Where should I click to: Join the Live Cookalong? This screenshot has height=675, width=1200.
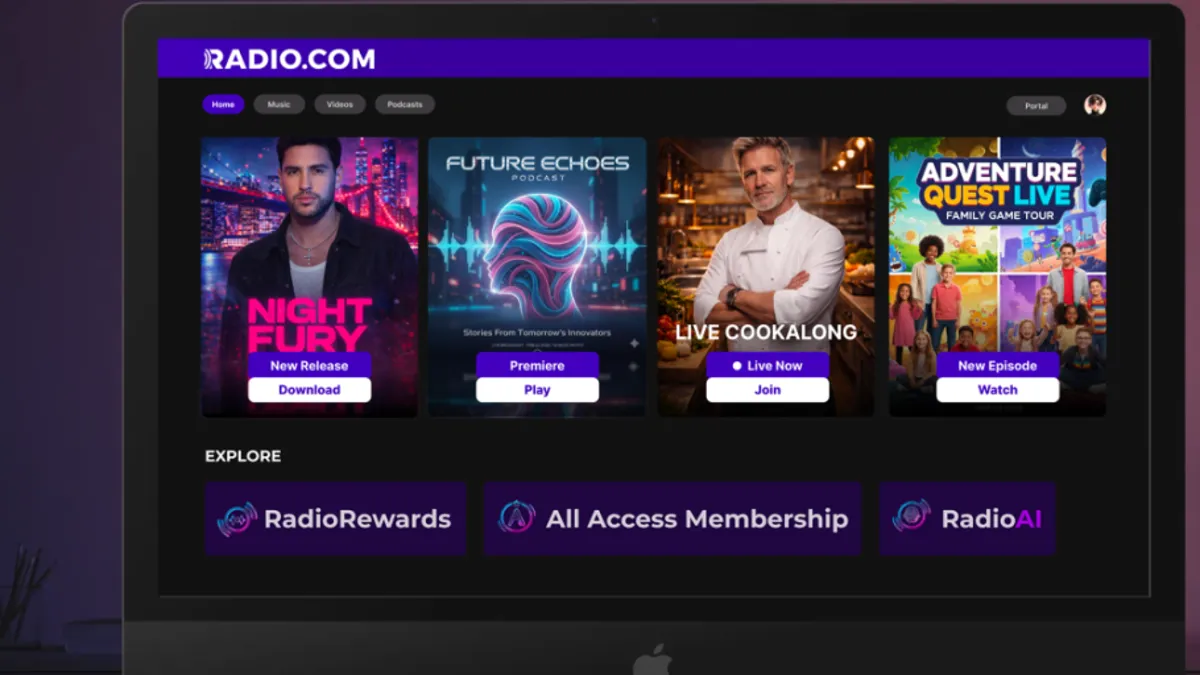(767, 390)
